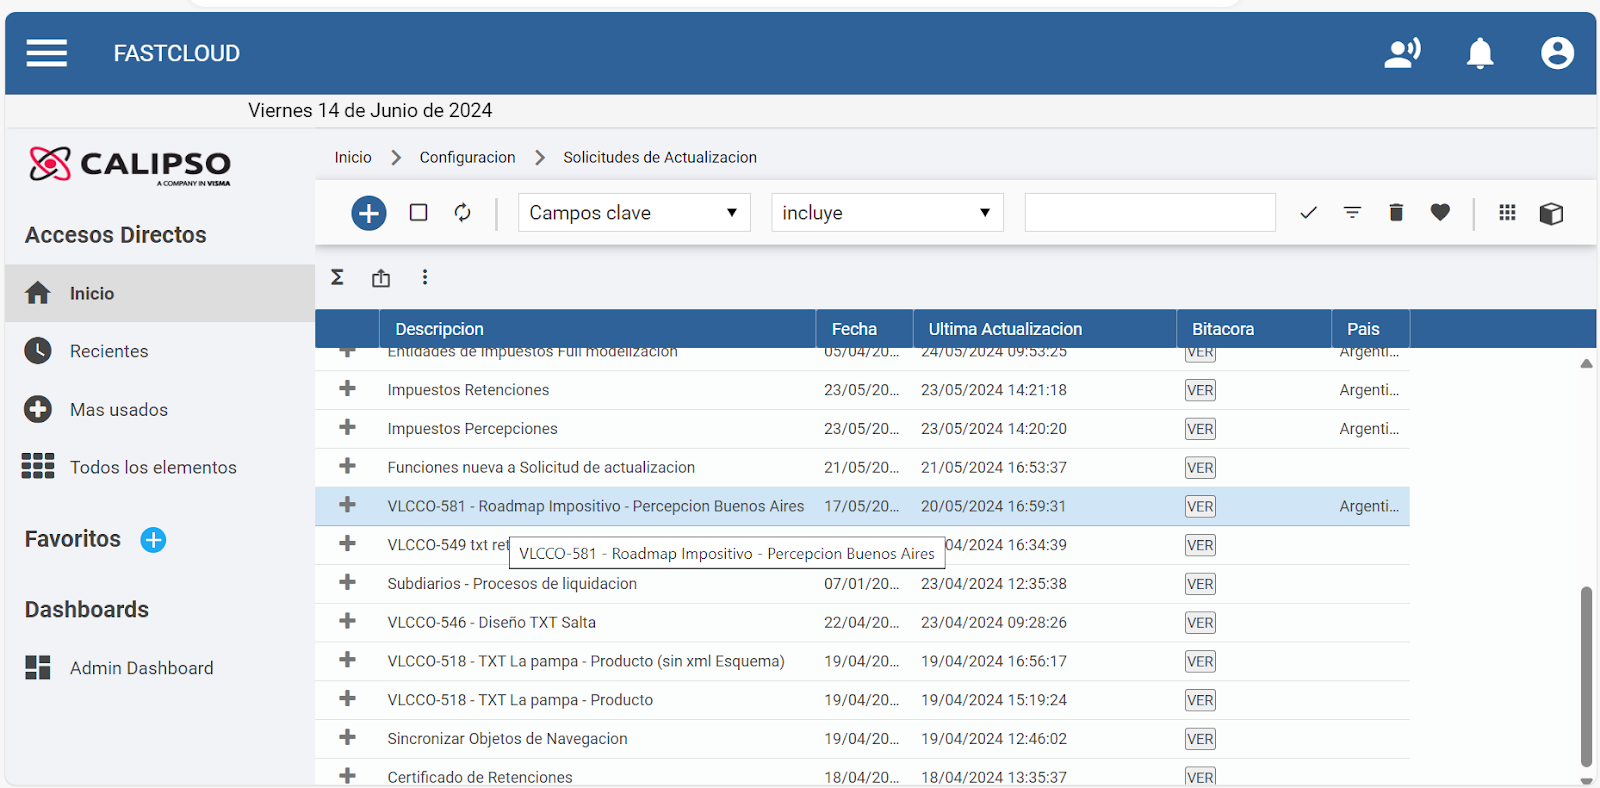Expand the Impuestos Percepciones row
This screenshot has height=788, width=1600.
(347, 427)
